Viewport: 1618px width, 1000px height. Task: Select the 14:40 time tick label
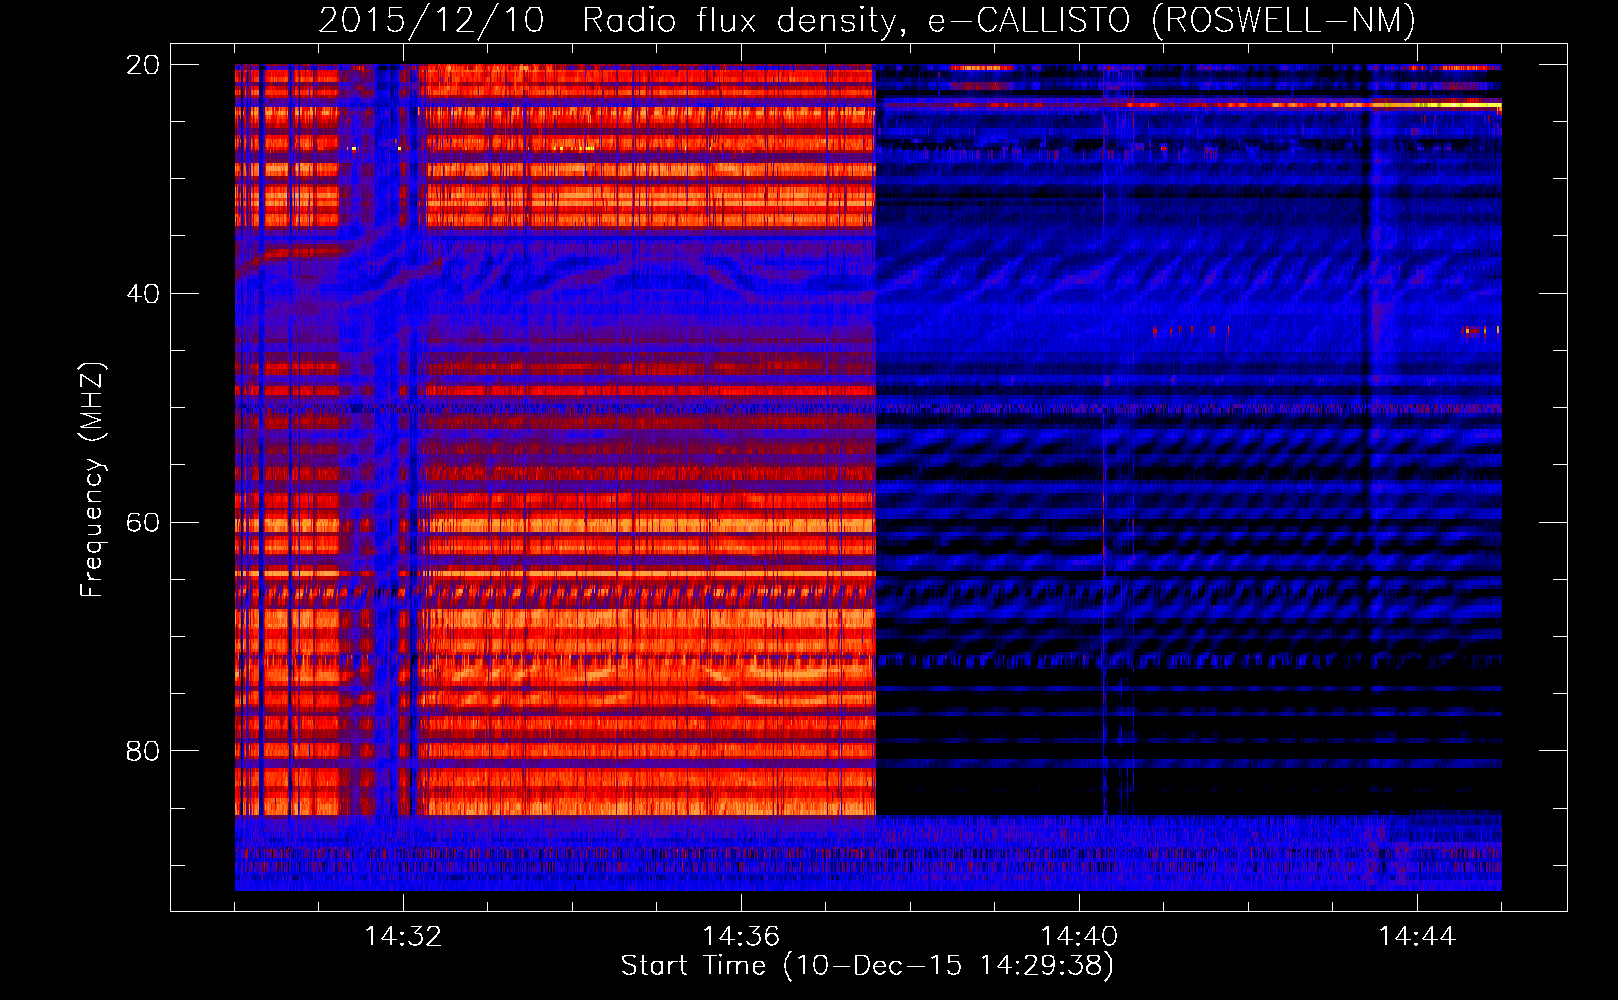(x=1079, y=937)
